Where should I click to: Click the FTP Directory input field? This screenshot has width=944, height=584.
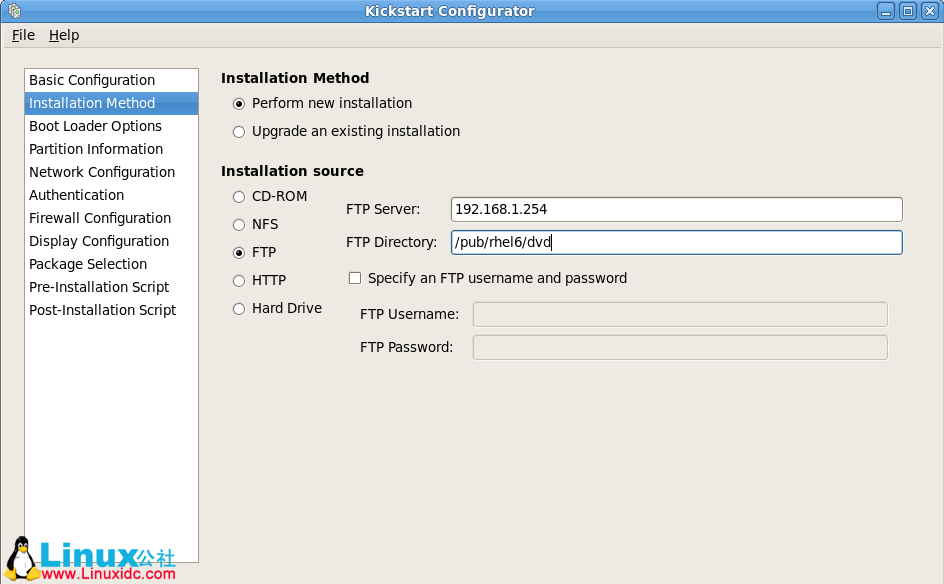[x=676, y=243]
